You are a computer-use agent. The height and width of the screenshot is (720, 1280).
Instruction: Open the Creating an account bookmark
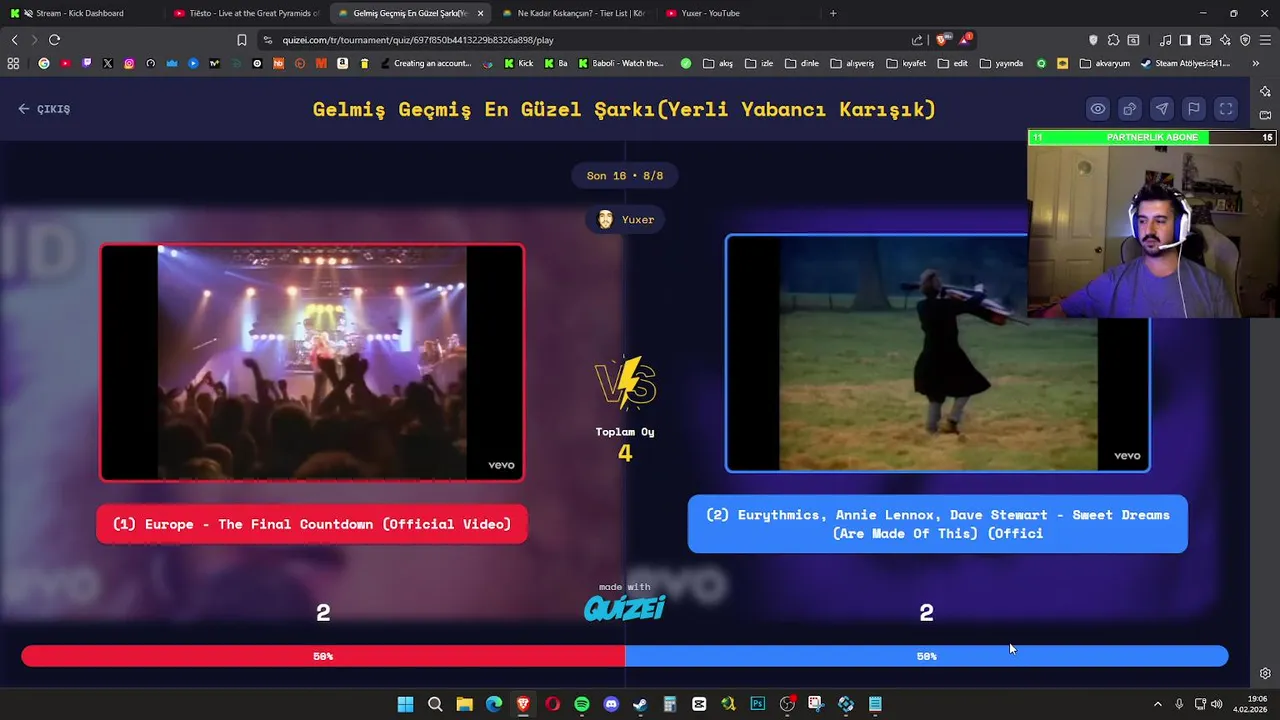pos(425,63)
